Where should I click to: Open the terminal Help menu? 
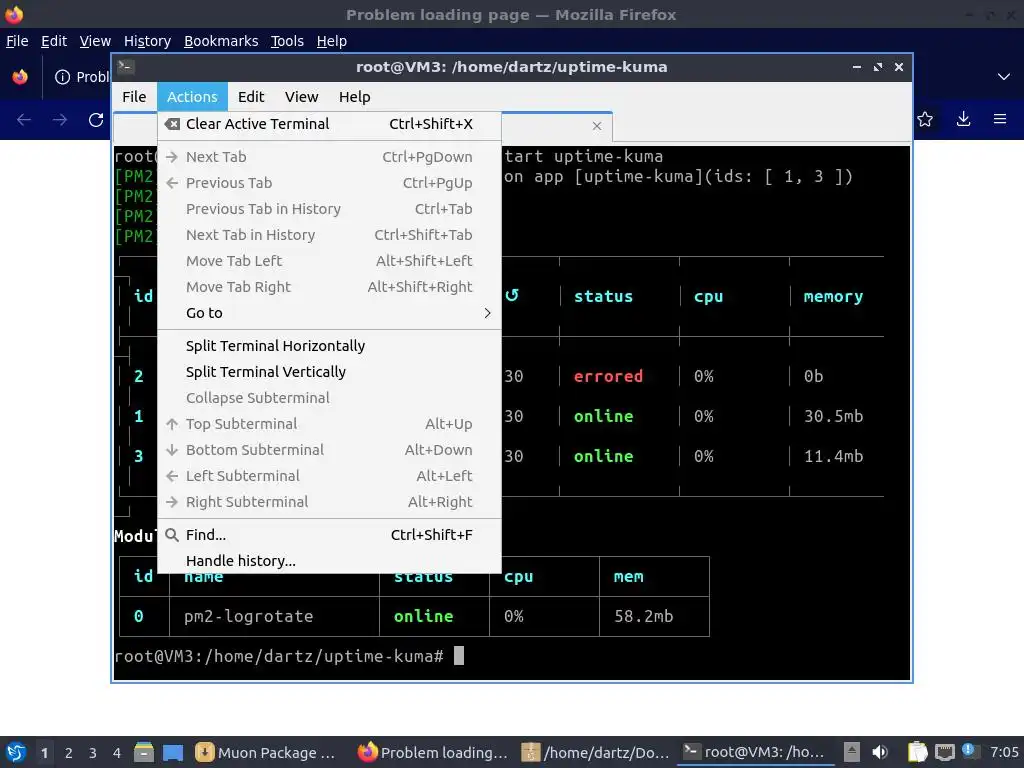tap(355, 97)
